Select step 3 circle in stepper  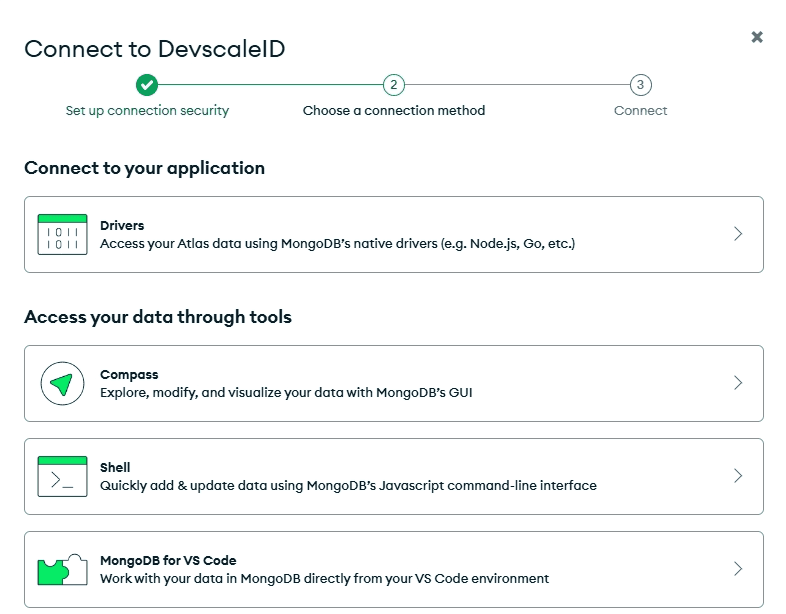[x=640, y=85]
